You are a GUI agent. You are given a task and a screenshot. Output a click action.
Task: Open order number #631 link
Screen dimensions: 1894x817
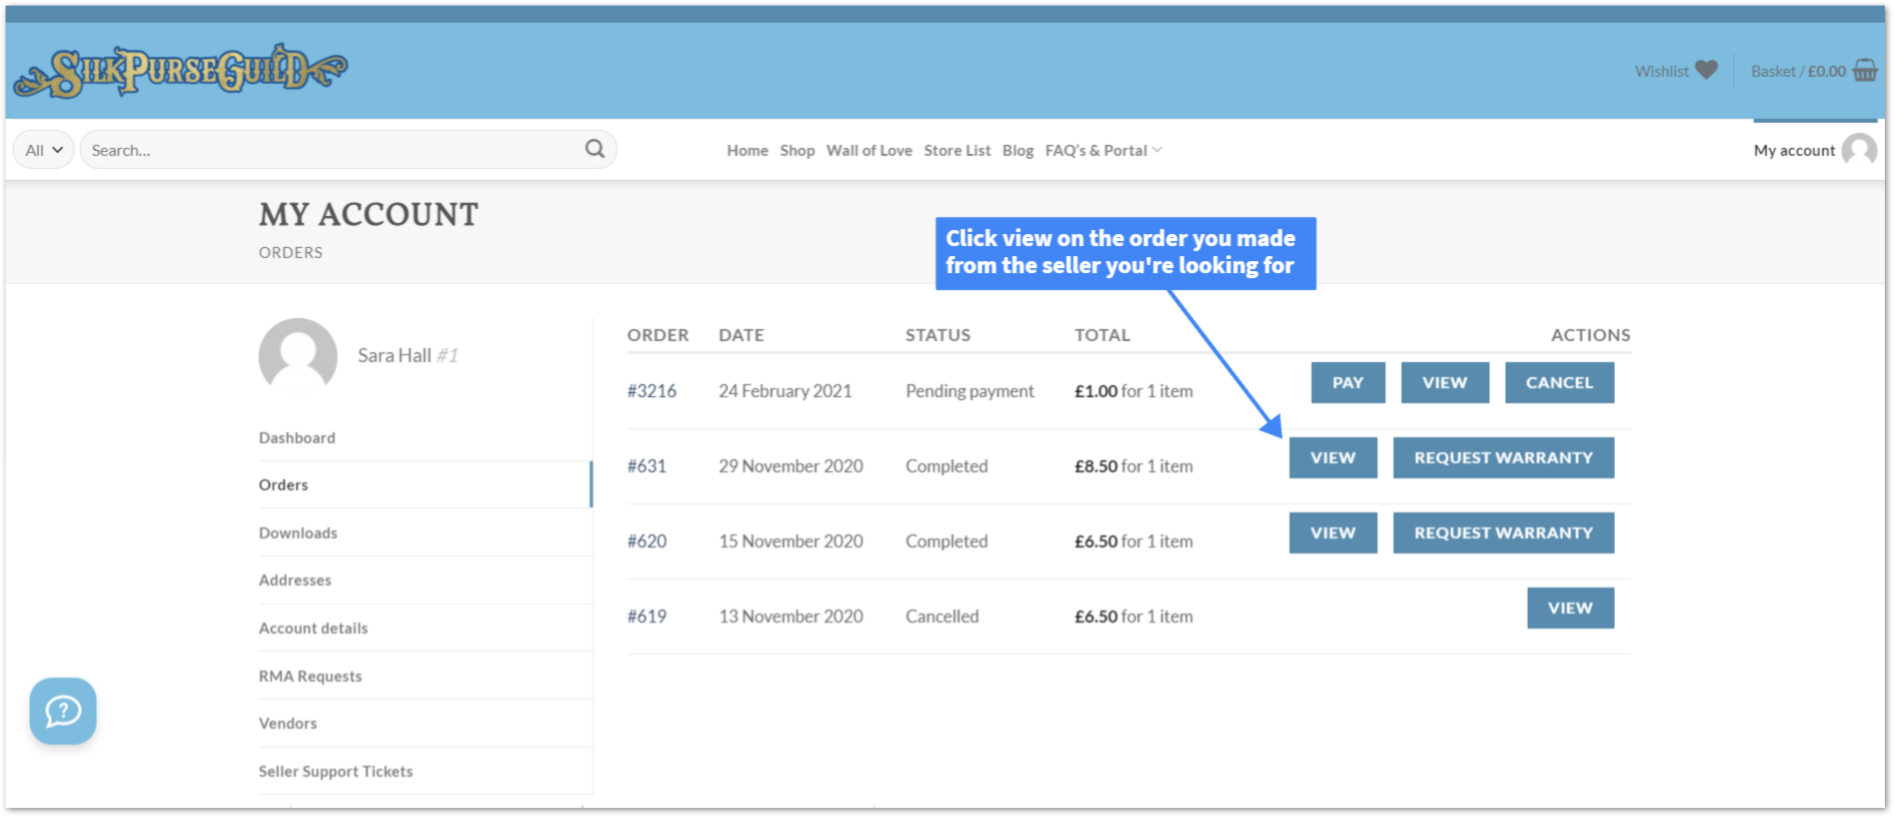tap(646, 466)
